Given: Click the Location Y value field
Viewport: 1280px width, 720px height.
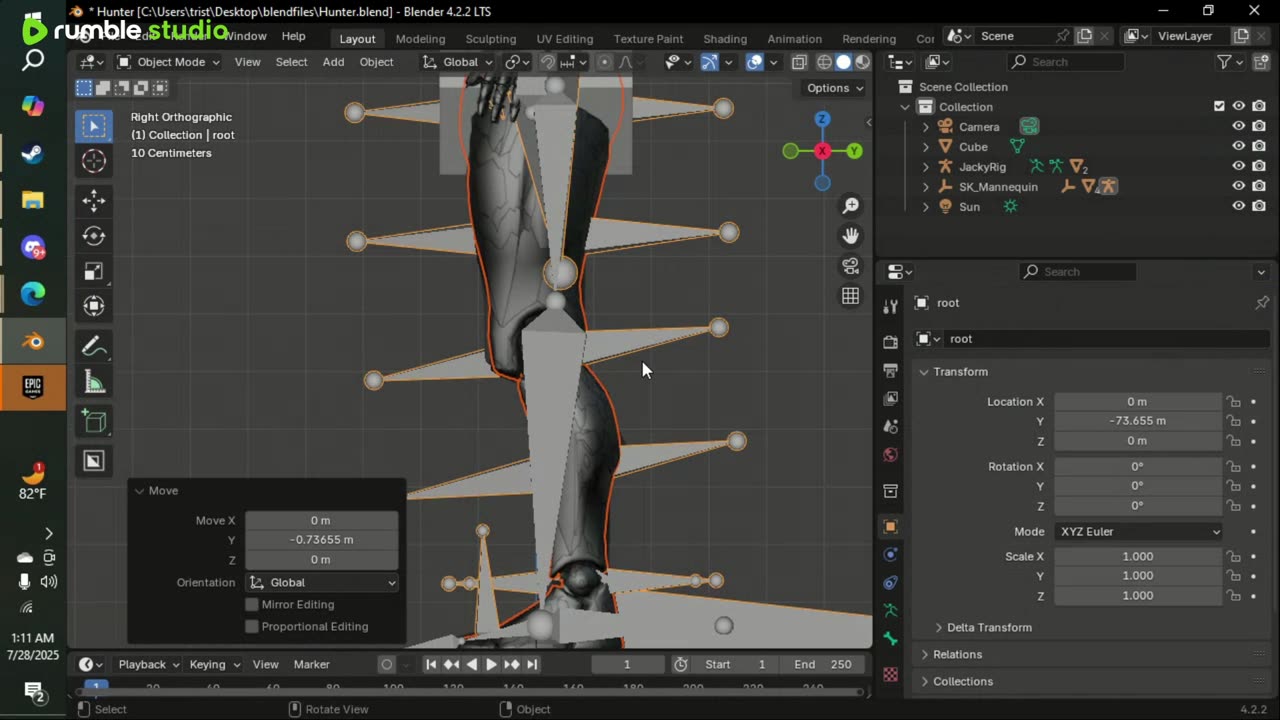Looking at the screenshot, I should 1137,421.
